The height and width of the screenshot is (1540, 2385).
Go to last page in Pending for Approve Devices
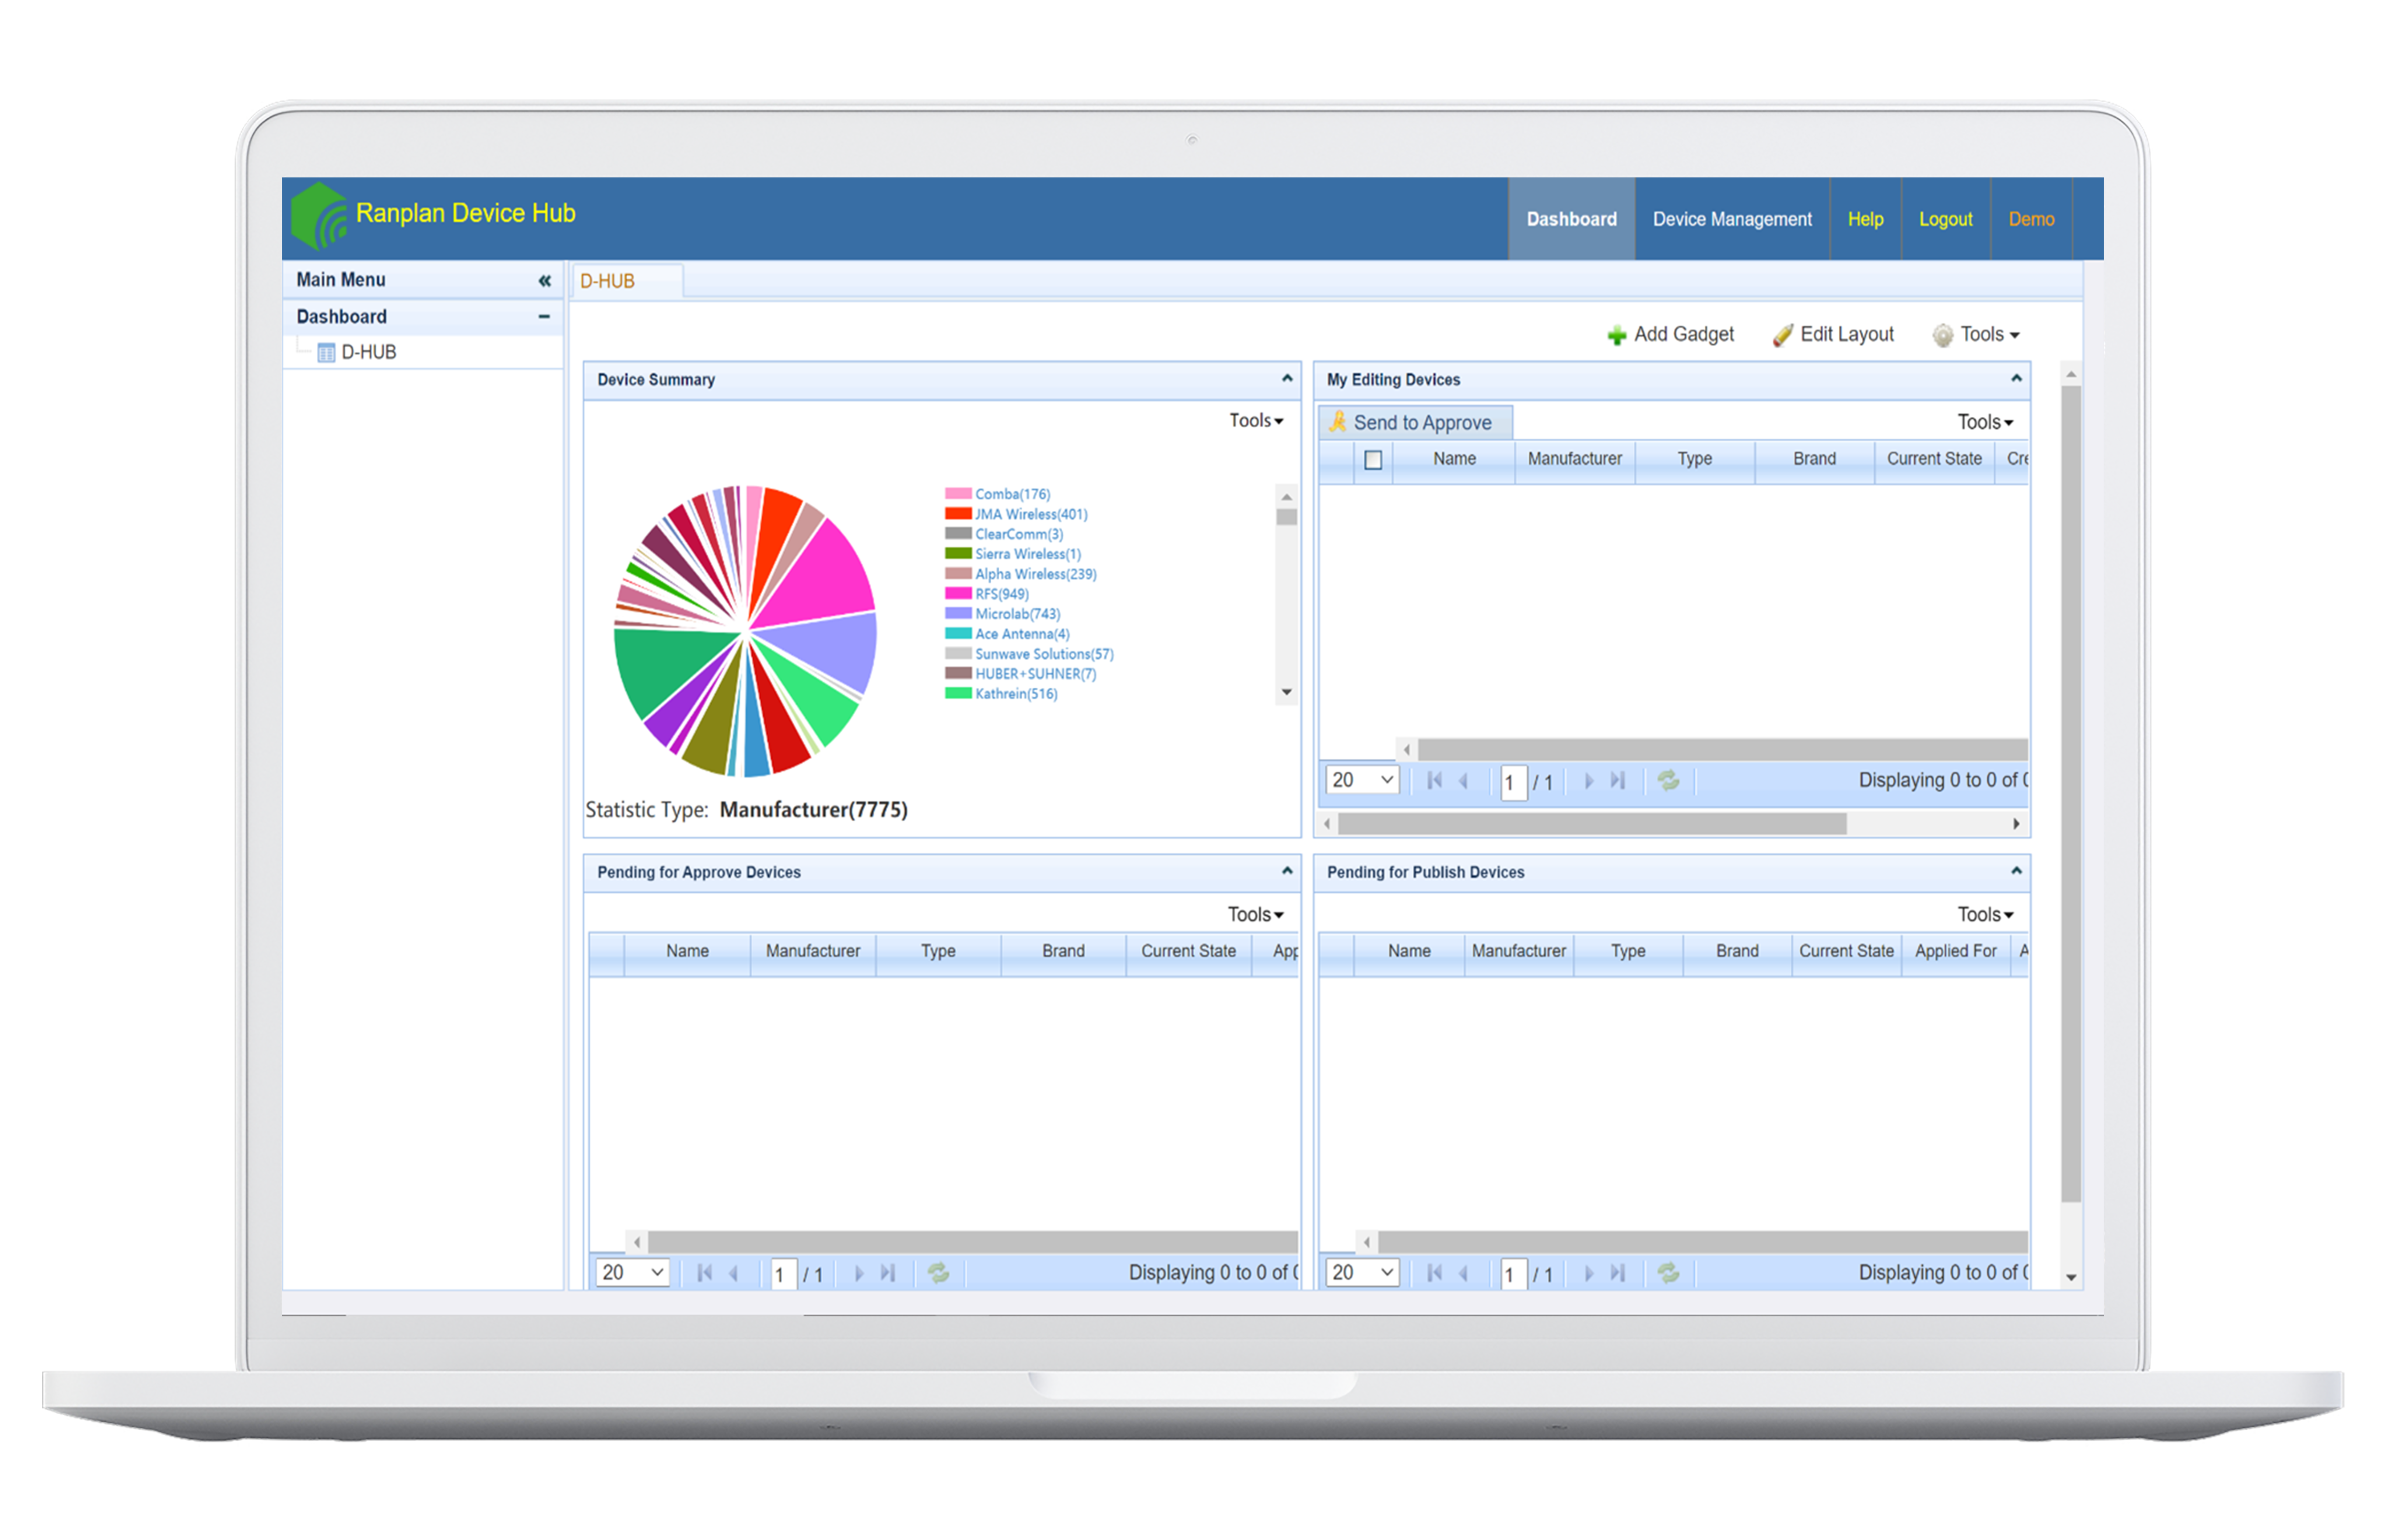[888, 1272]
